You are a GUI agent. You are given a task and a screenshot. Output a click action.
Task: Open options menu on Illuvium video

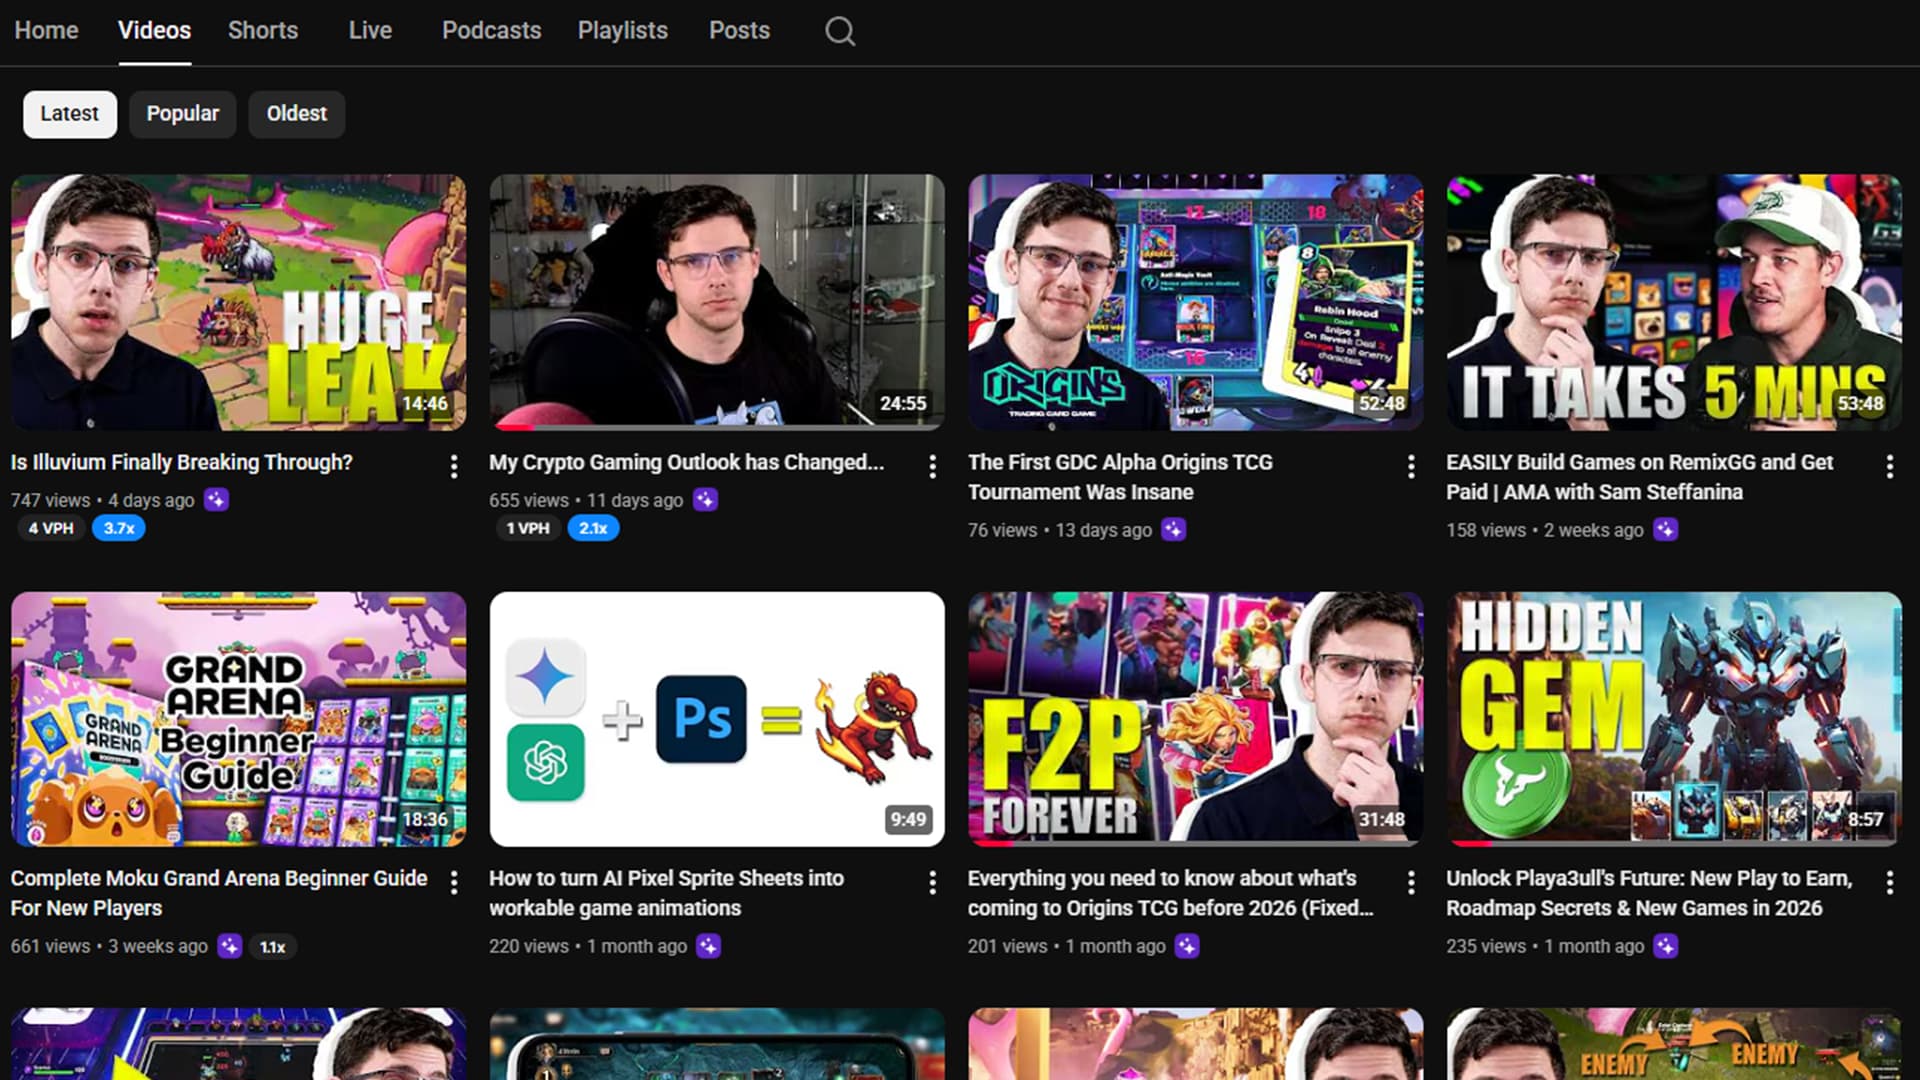[x=454, y=466]
